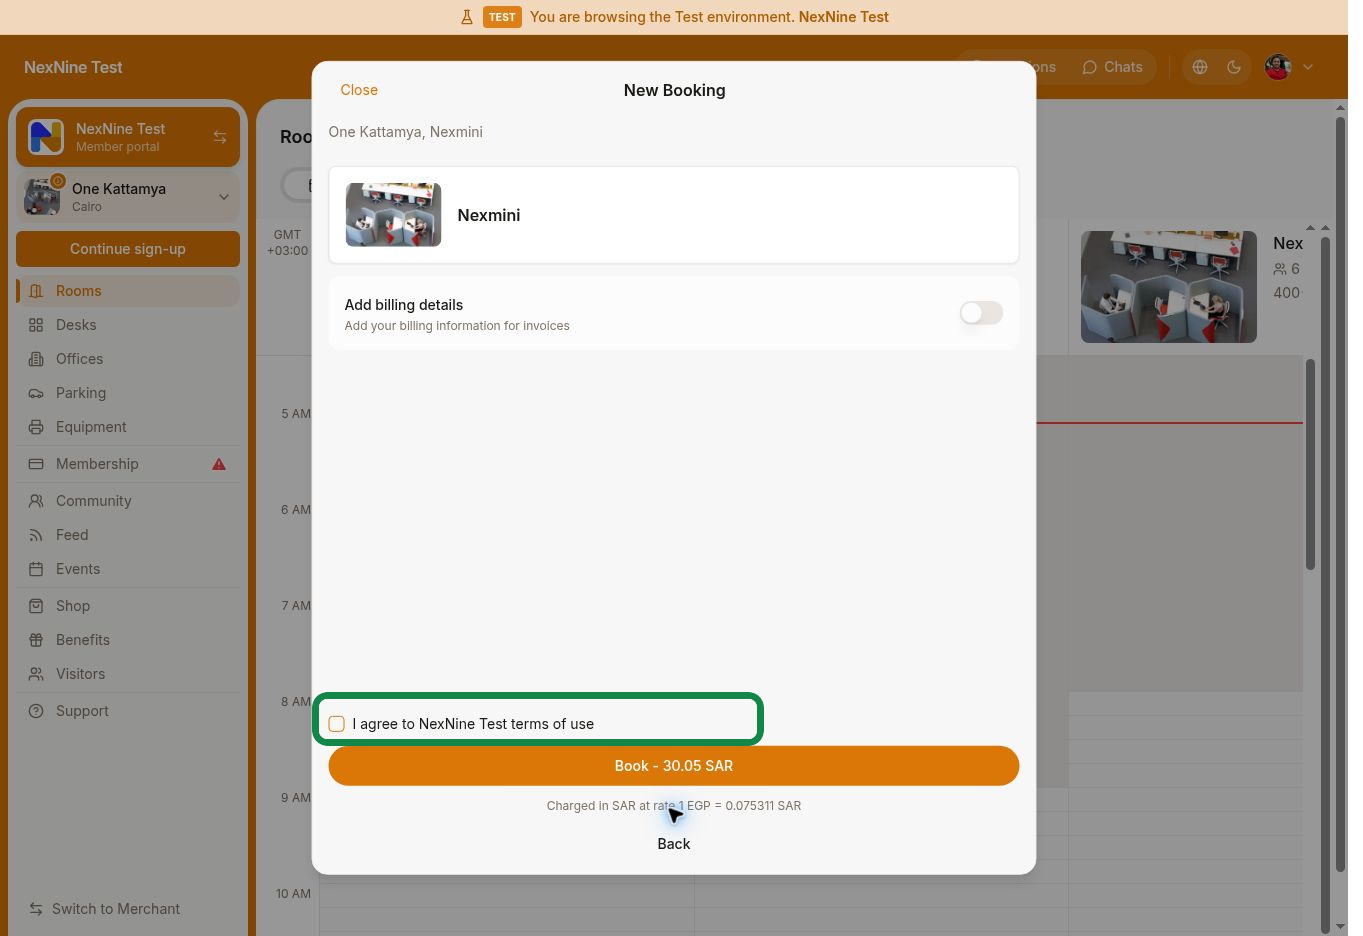Screen dimensions: 1363x936
Task: Click the Benefits gift icon
Action: (36, 640)
